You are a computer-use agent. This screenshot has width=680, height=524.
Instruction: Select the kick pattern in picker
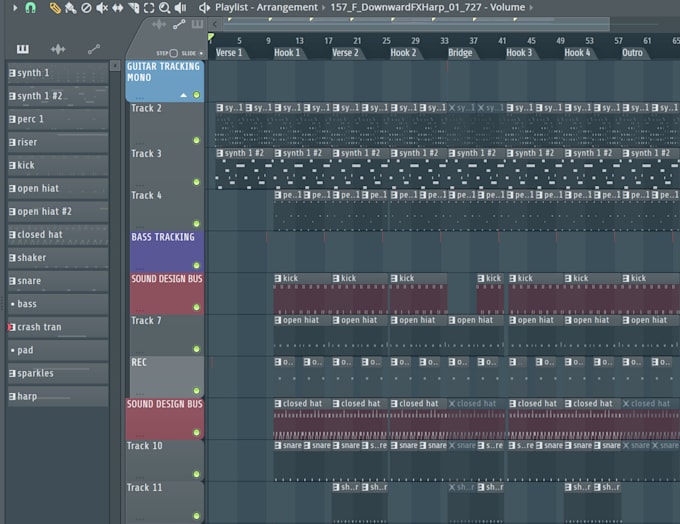[x=58, y=165]
